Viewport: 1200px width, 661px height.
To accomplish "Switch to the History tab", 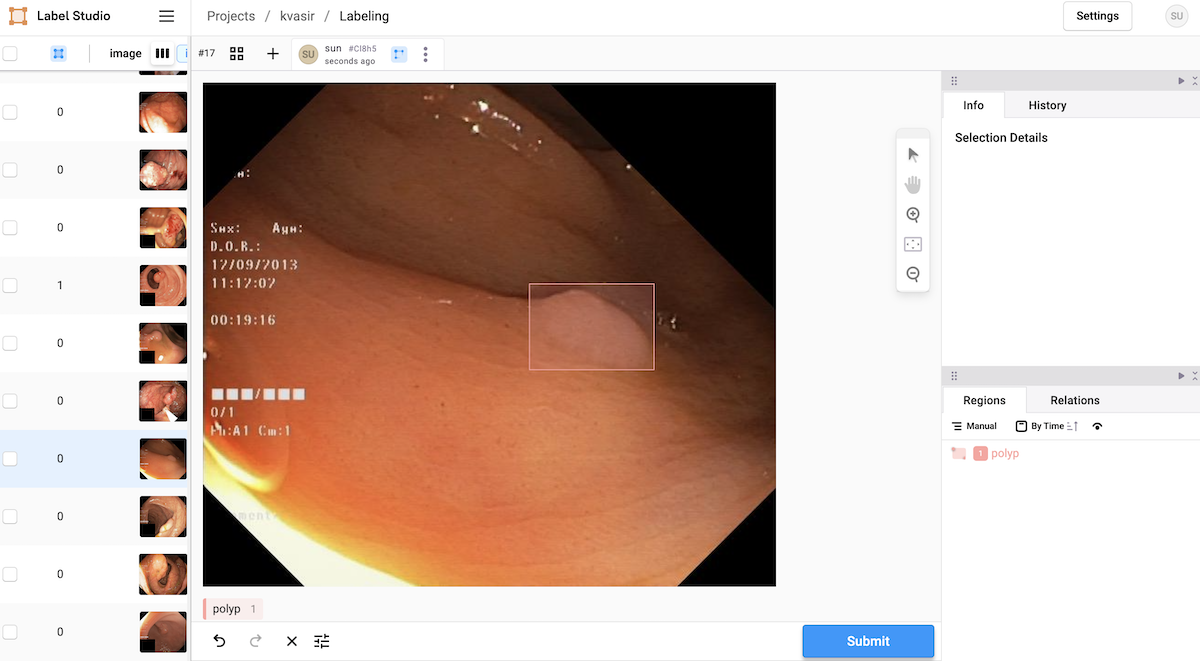I will [x=1047, y=105].
